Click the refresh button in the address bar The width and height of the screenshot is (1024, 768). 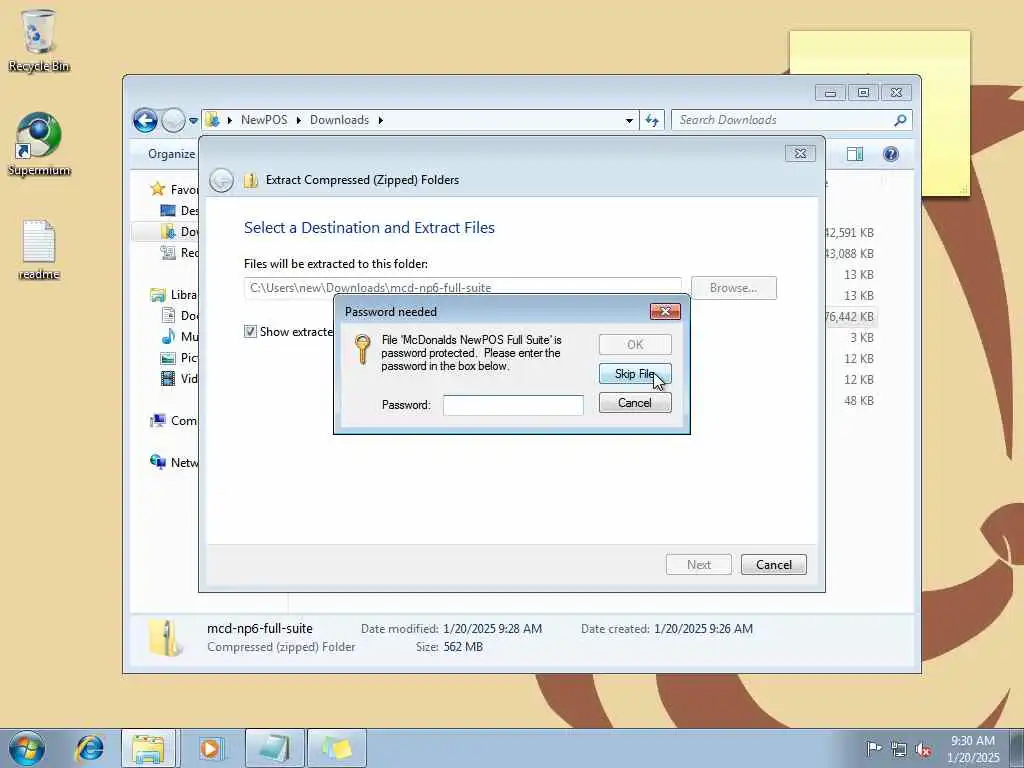pos(652,120)
